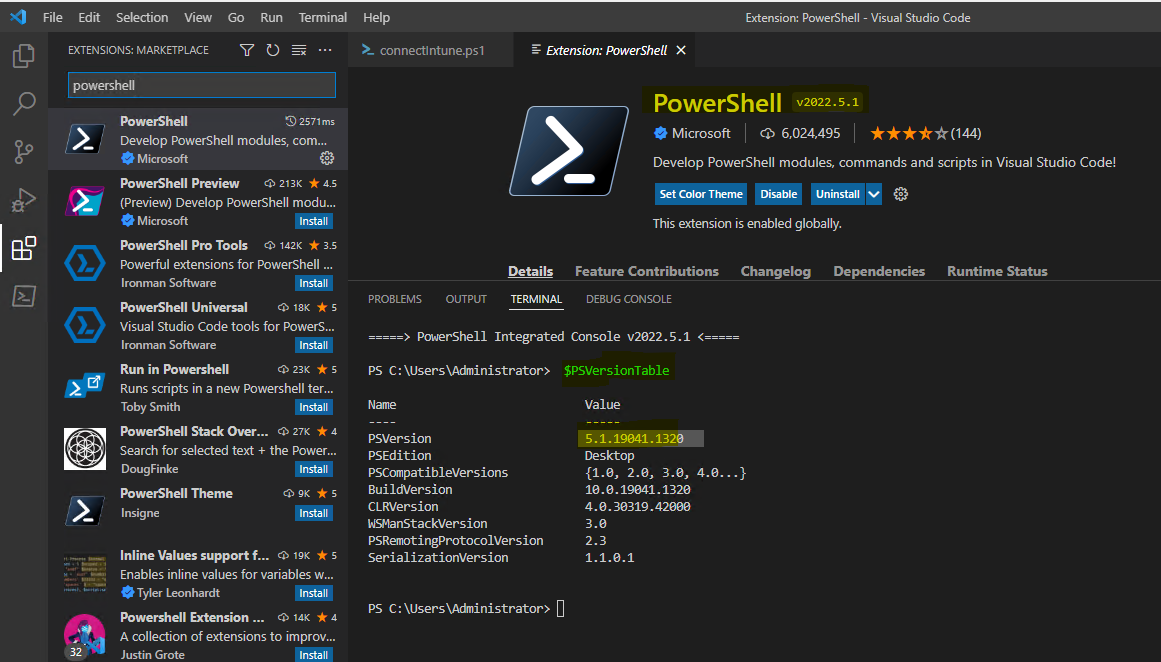The height and width of the screenshot is (662, 1161).
Task: Close the Extension: PowerShell tab
Action: [681, 50]
